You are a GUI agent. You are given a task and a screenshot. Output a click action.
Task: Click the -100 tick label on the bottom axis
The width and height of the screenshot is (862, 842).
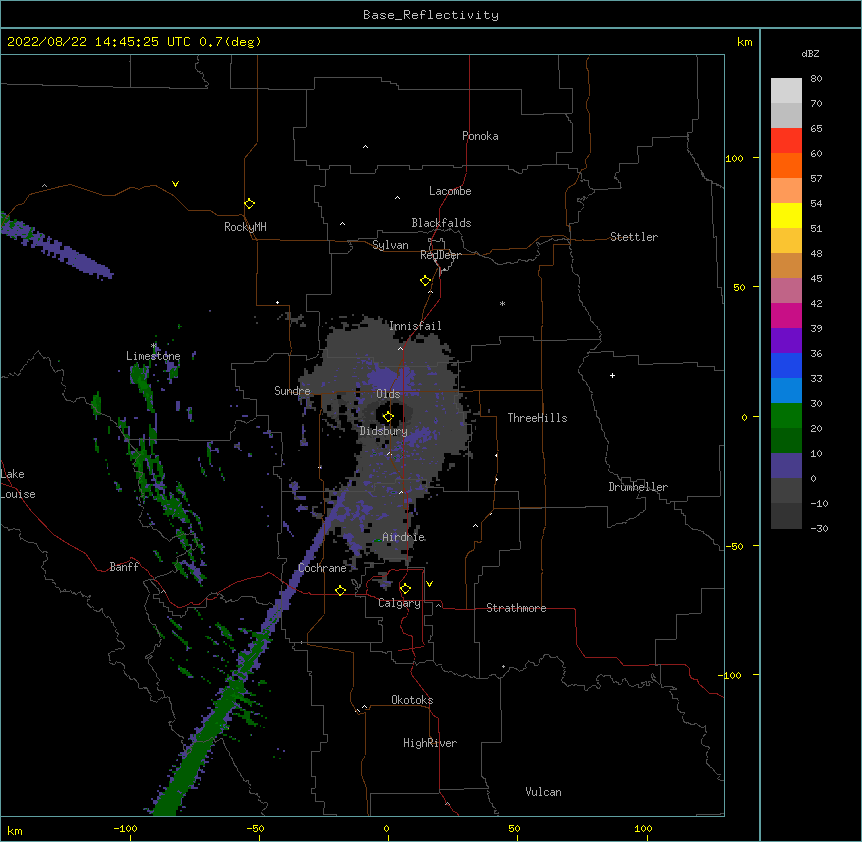pyautogui.click(x=125, y=828)
